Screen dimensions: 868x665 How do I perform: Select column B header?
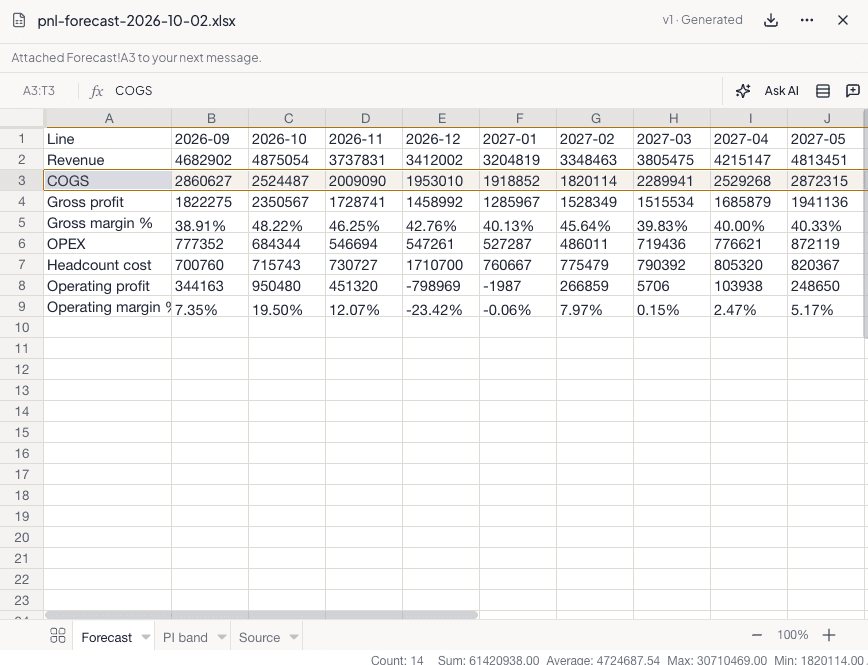pos(210,118)
